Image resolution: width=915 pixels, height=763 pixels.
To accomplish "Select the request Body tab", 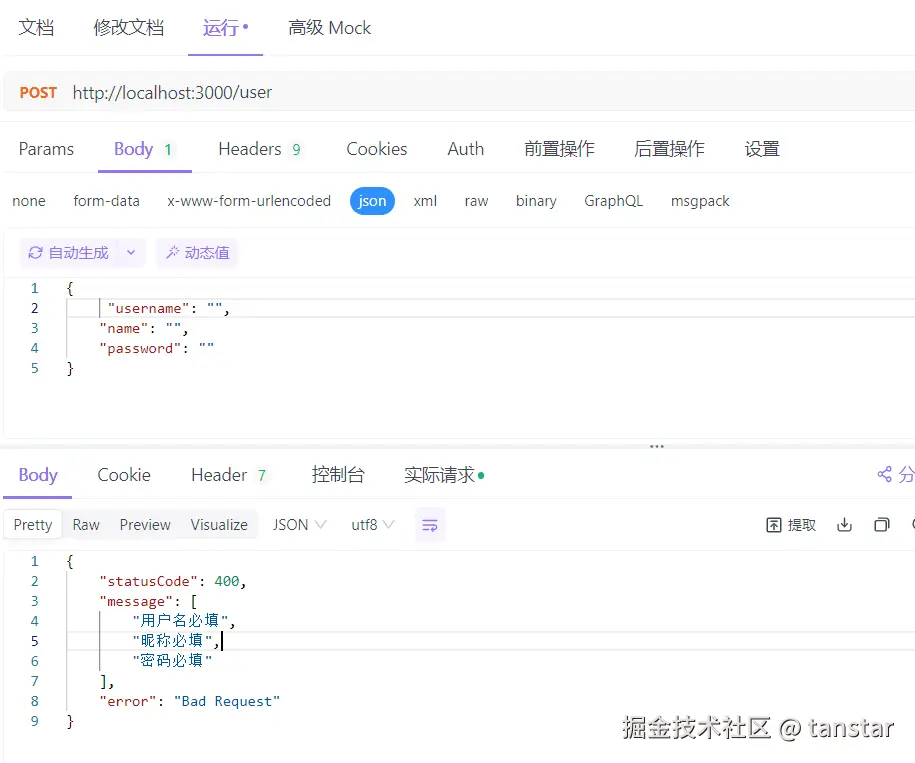I will click(144, 149).
